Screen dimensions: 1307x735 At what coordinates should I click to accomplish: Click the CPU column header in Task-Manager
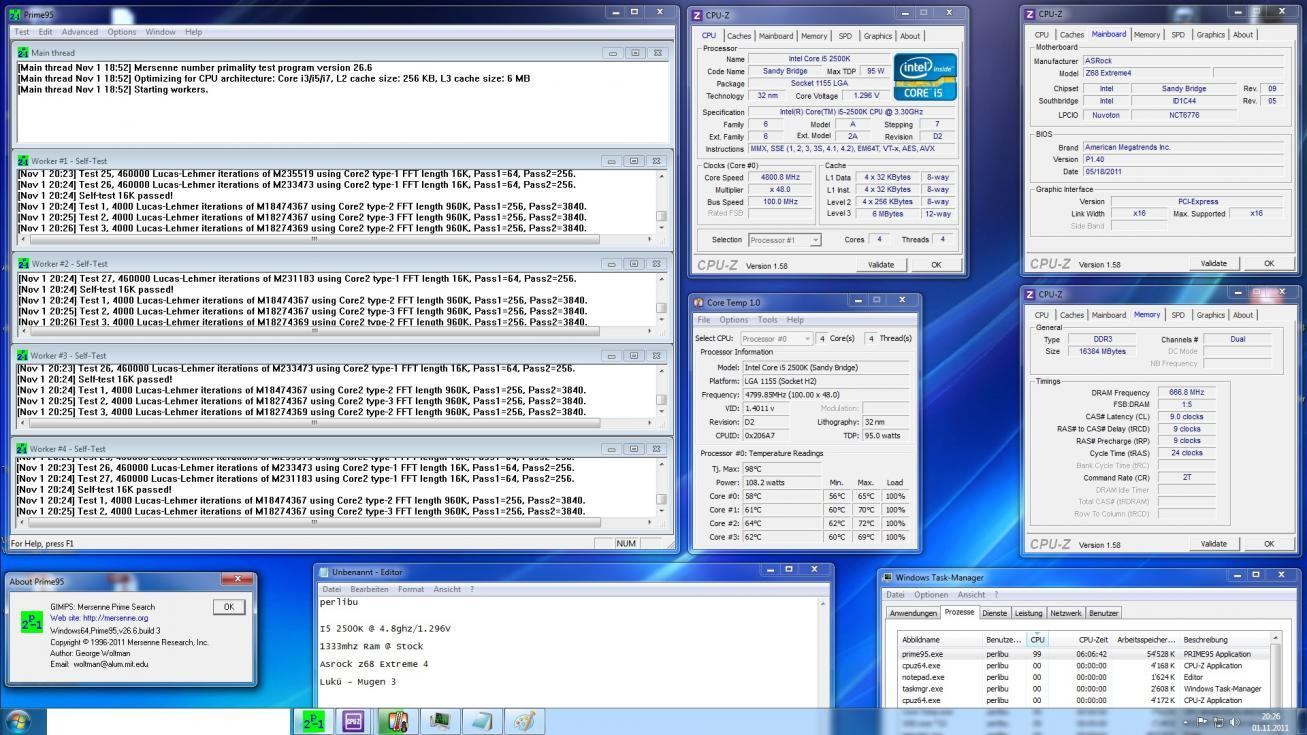click(1037, 639)
